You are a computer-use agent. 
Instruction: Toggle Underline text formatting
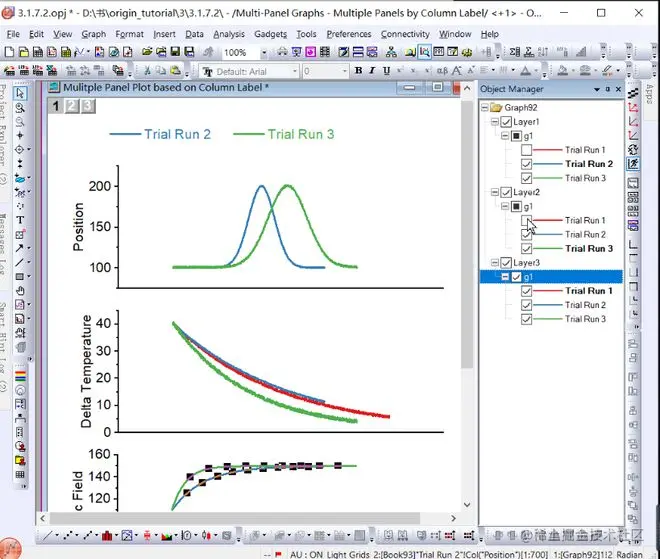coord(386,71)
